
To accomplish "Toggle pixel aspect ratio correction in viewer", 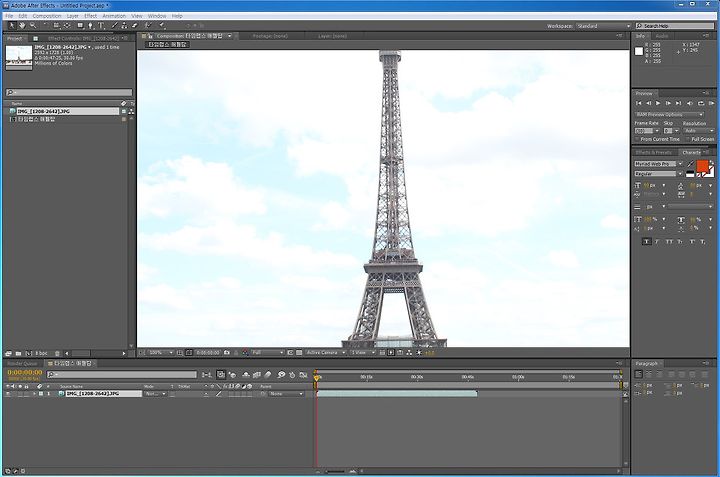I will (x=382, y=353).
